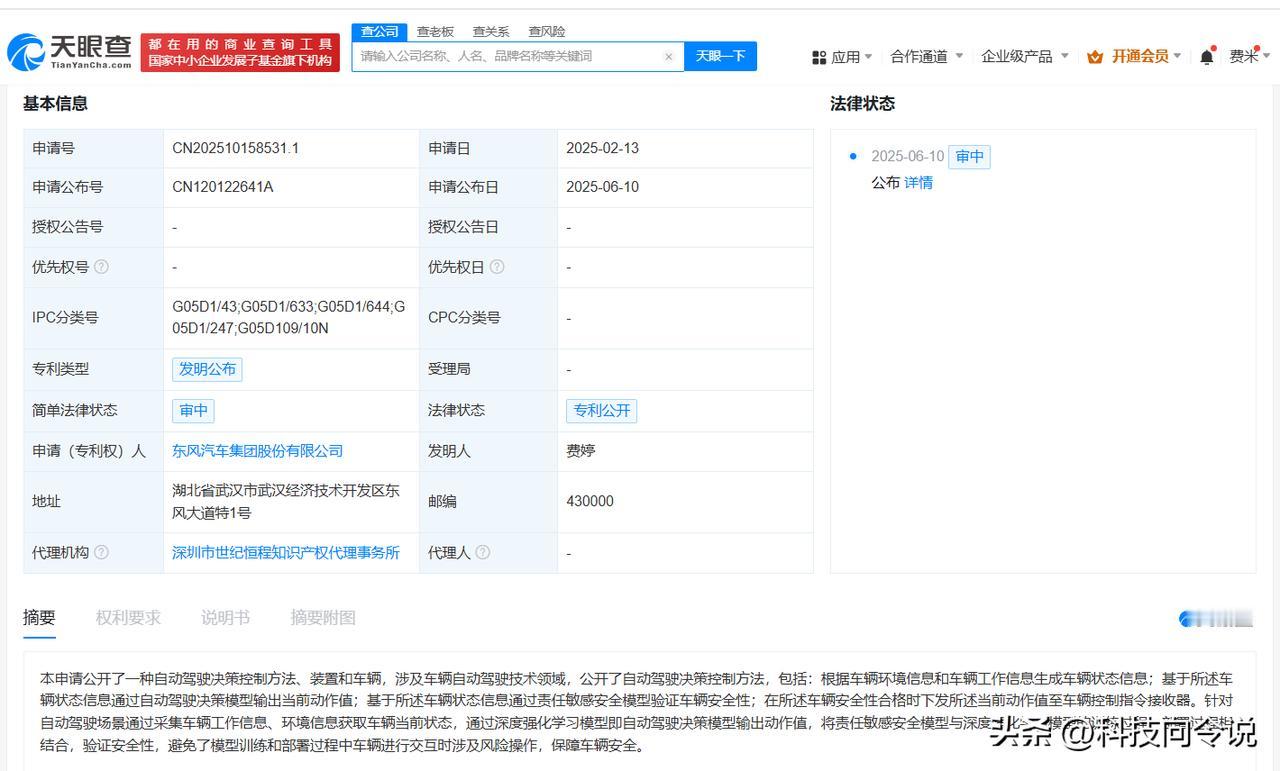Click application date 2025-02-13

tap(602, 148)
